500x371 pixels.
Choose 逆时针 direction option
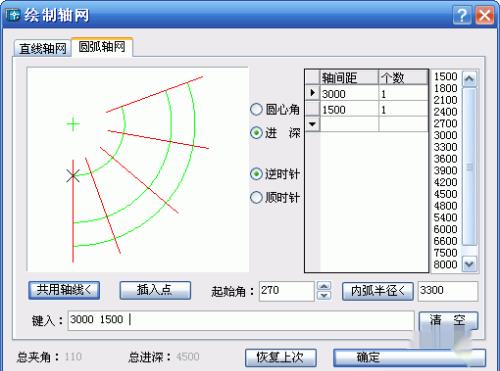click(256, 174)
